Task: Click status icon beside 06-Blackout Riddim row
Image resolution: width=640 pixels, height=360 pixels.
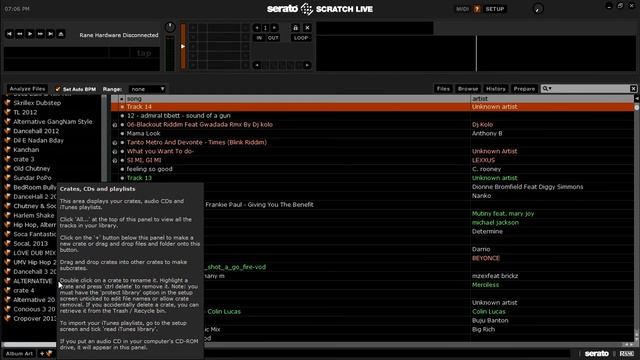Action: (x=115, y=125)
